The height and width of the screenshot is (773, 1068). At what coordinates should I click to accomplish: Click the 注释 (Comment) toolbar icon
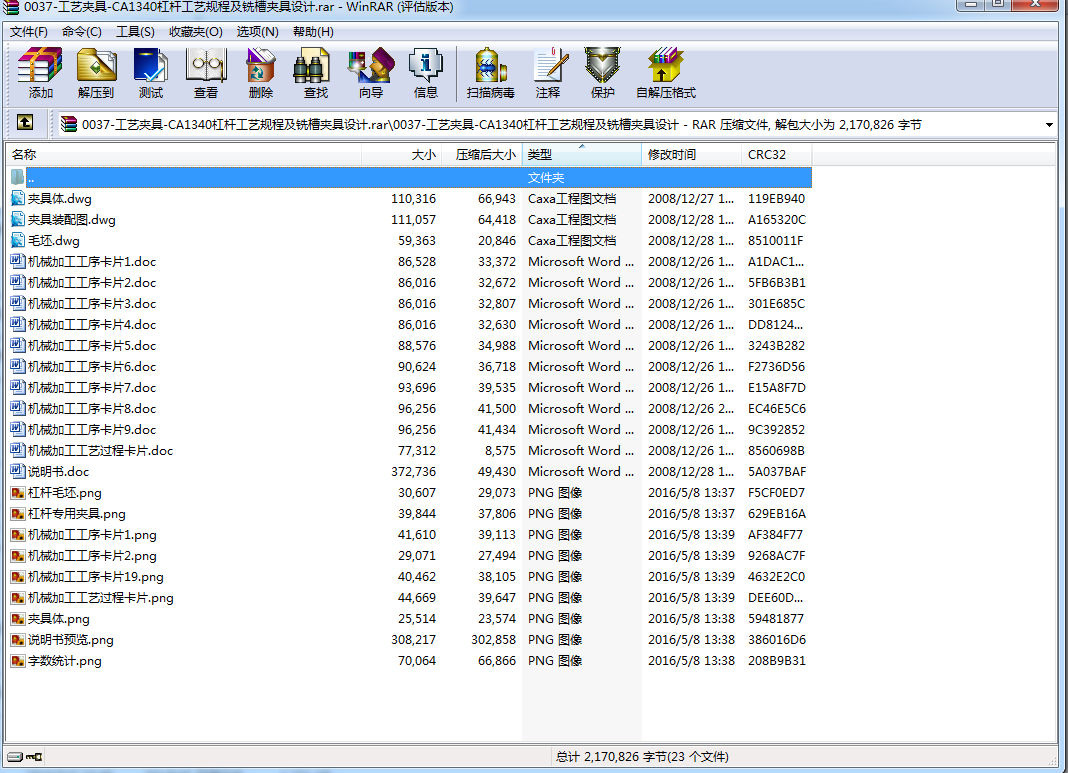550,65
